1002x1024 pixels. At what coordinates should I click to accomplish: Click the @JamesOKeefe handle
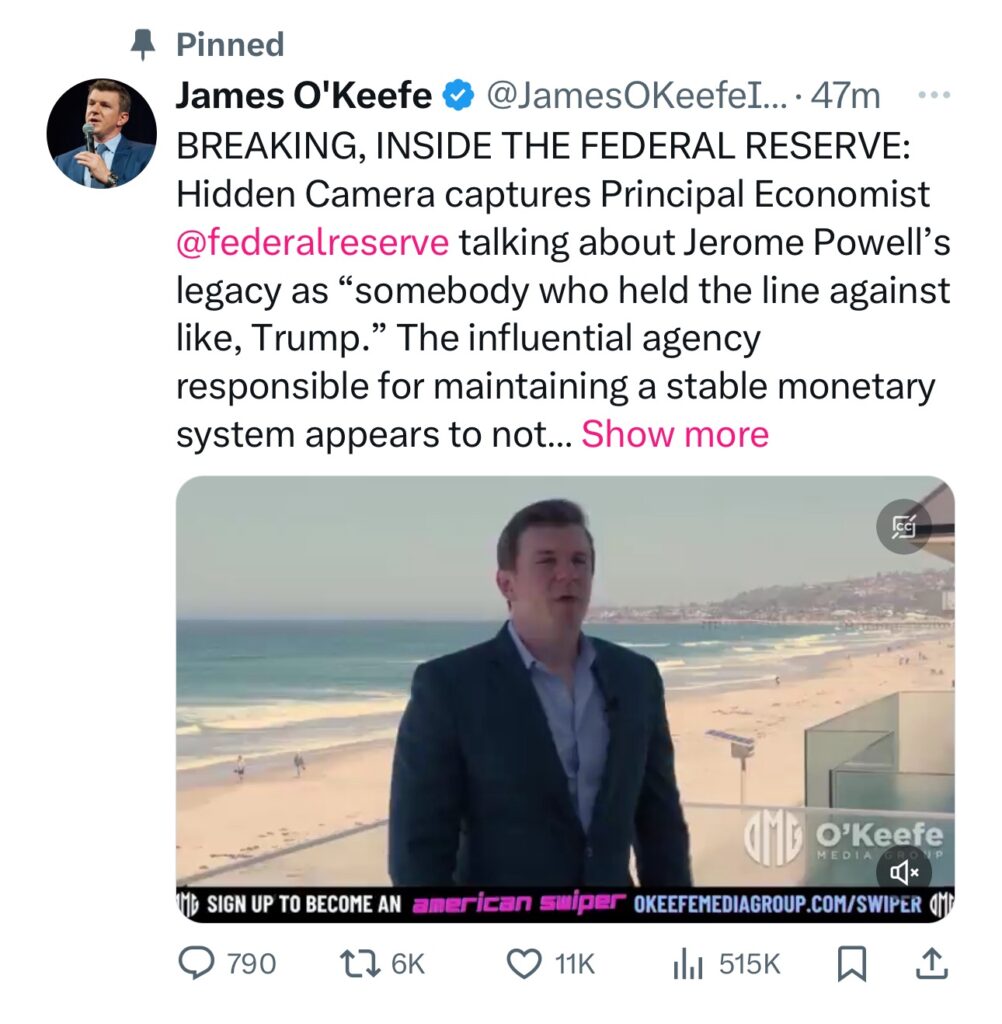[x=636, y=97]
